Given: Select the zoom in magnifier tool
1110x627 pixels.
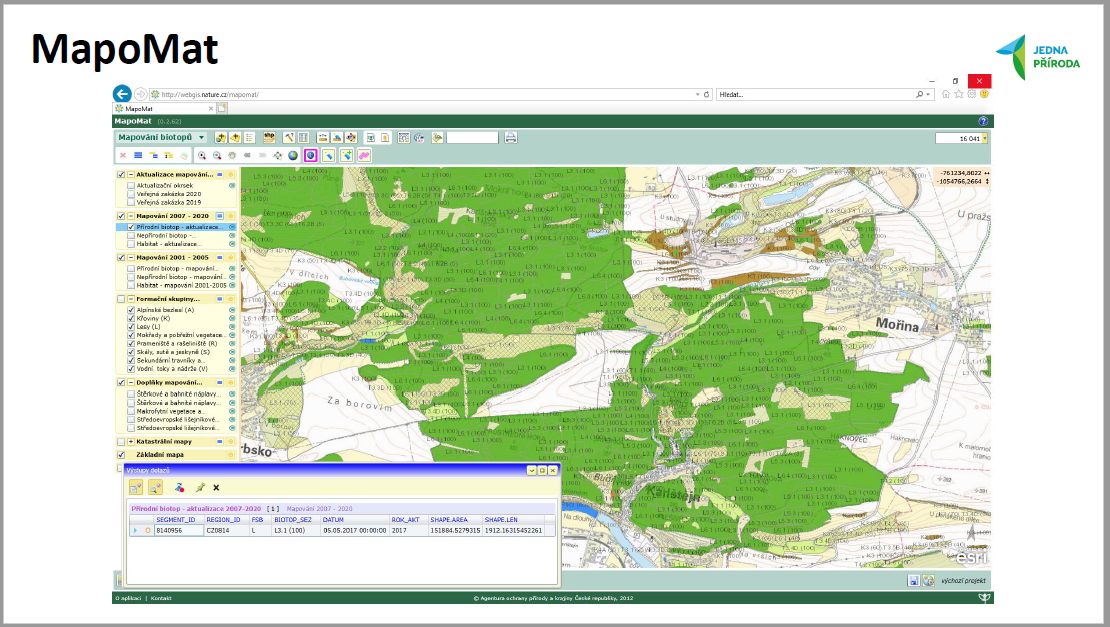Looking at the screenshot, I should (202, 156).
